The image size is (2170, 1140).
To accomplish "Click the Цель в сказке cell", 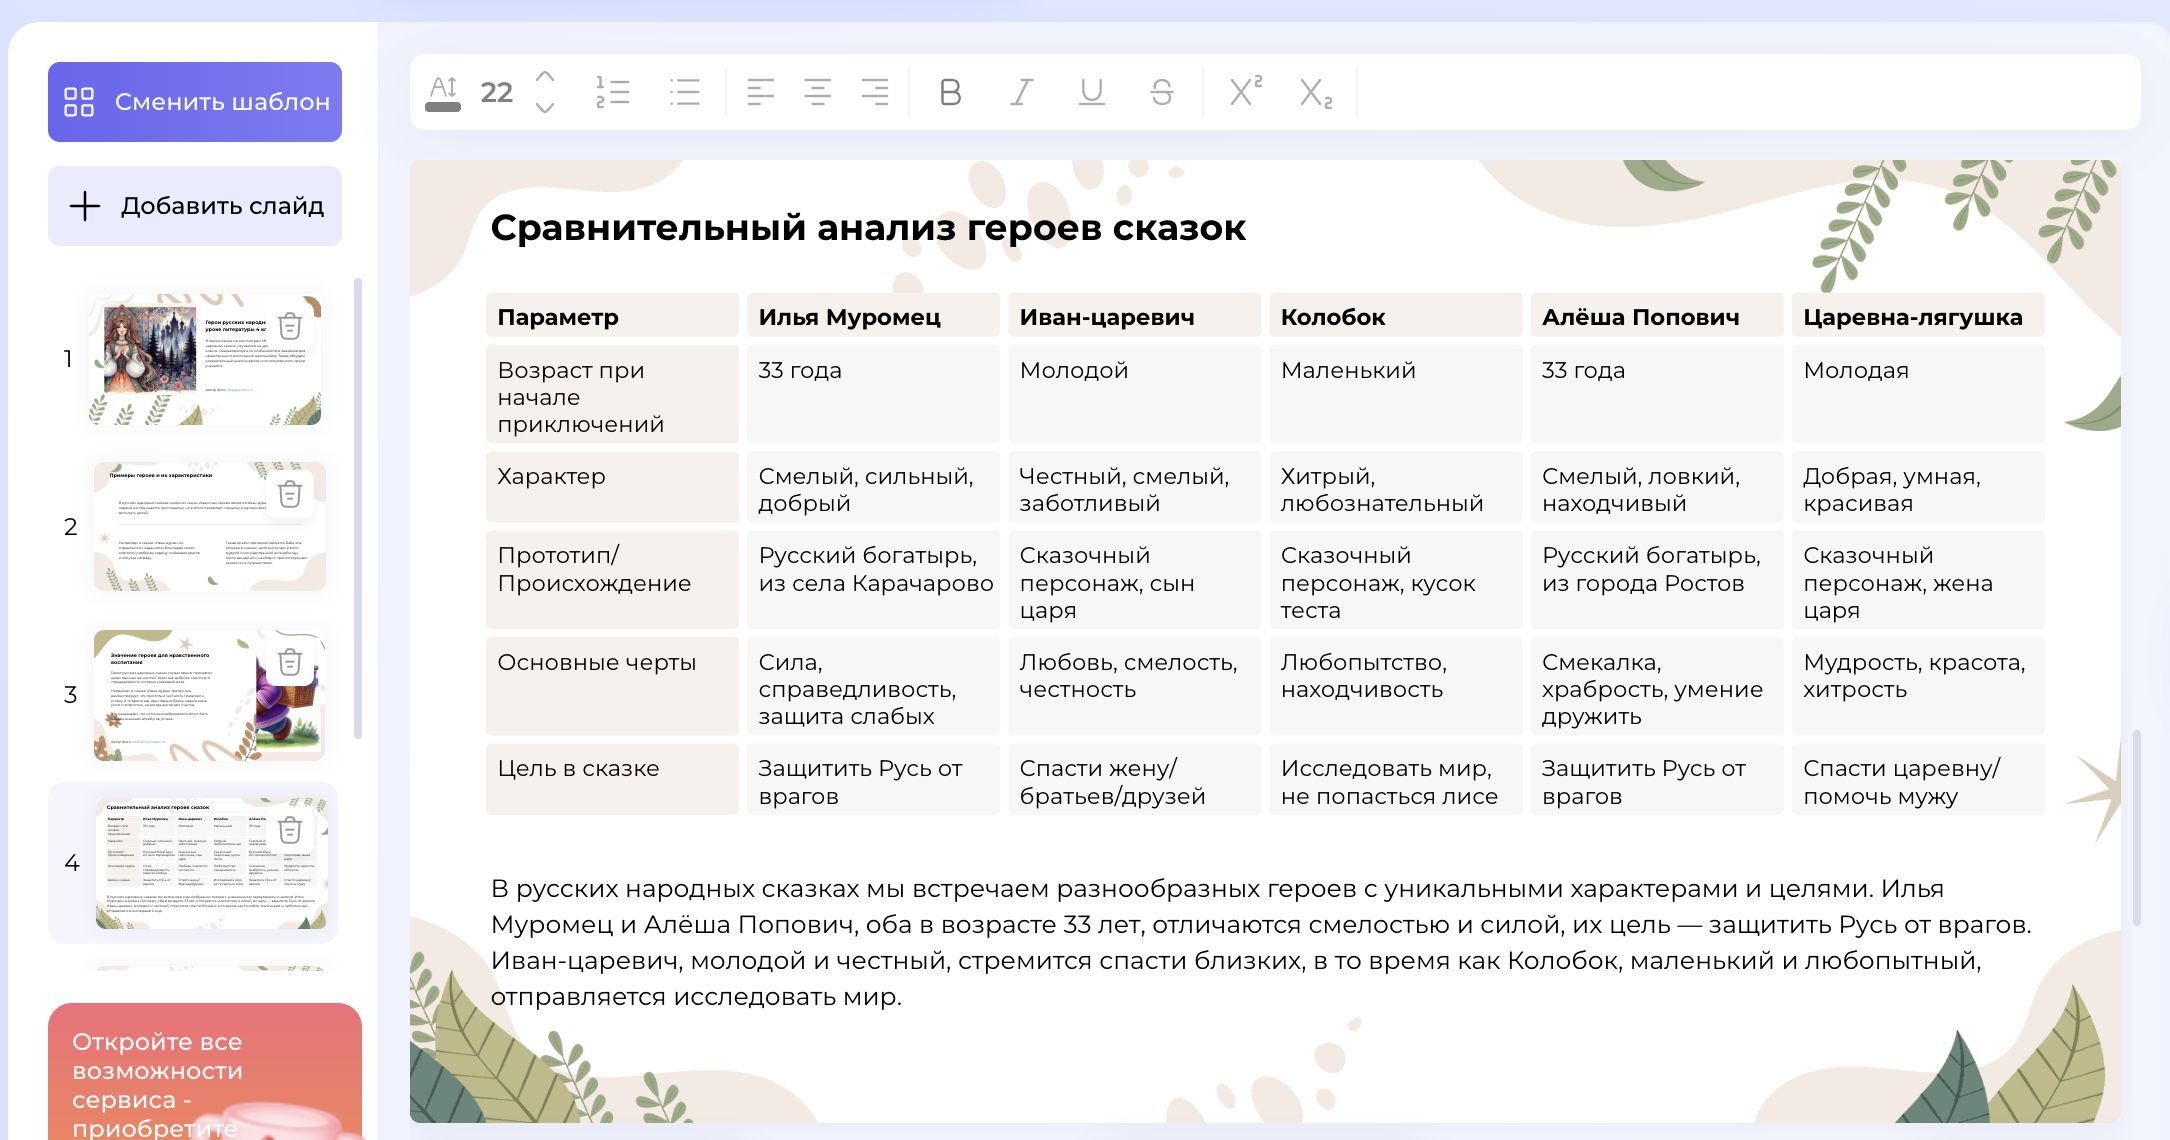I will pos(612,780).
